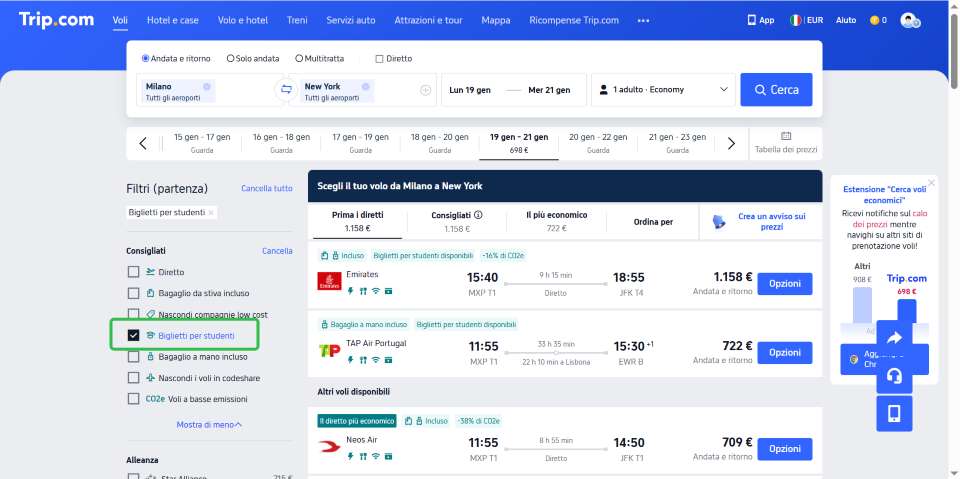Open the App download link
Image resolution: width=960 pixels, height=479 pixels.
tap(760, 20)
